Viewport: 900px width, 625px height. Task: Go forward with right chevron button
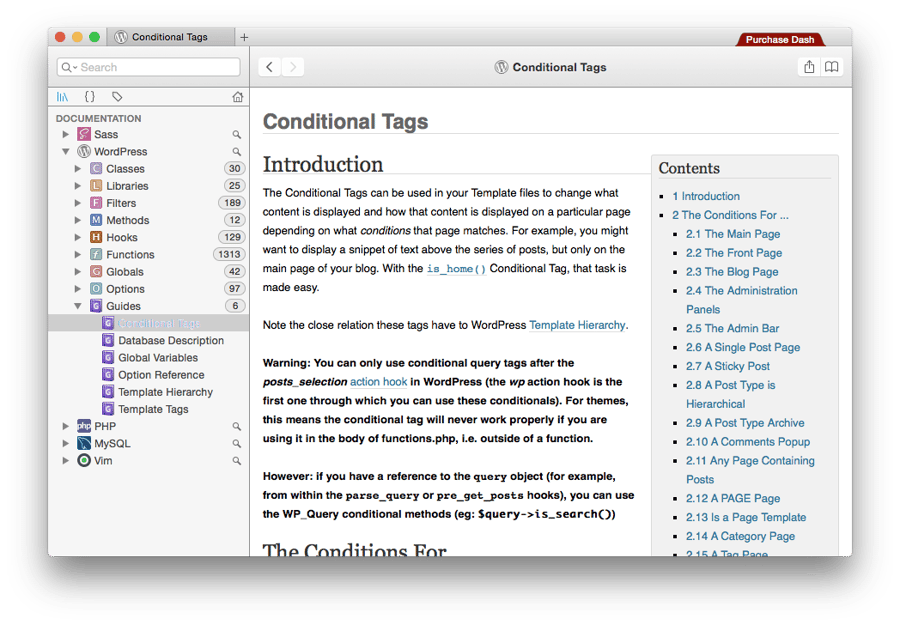click(293, 67)
